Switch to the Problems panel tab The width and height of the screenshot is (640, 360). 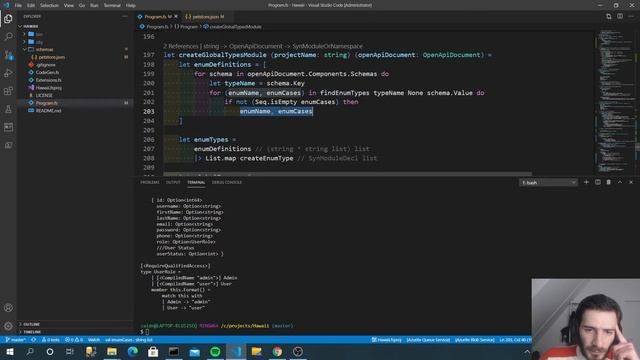click(150, 182)
